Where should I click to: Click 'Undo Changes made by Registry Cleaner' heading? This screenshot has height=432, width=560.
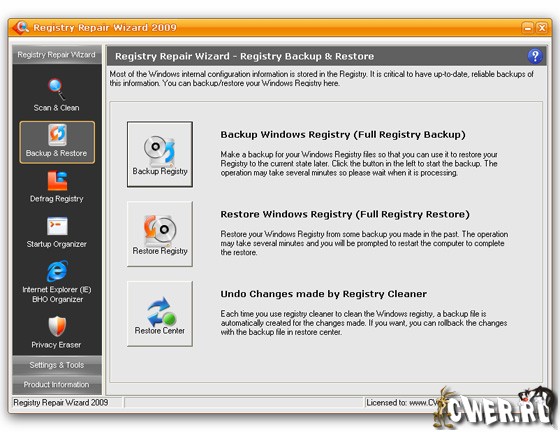point(324,294)
